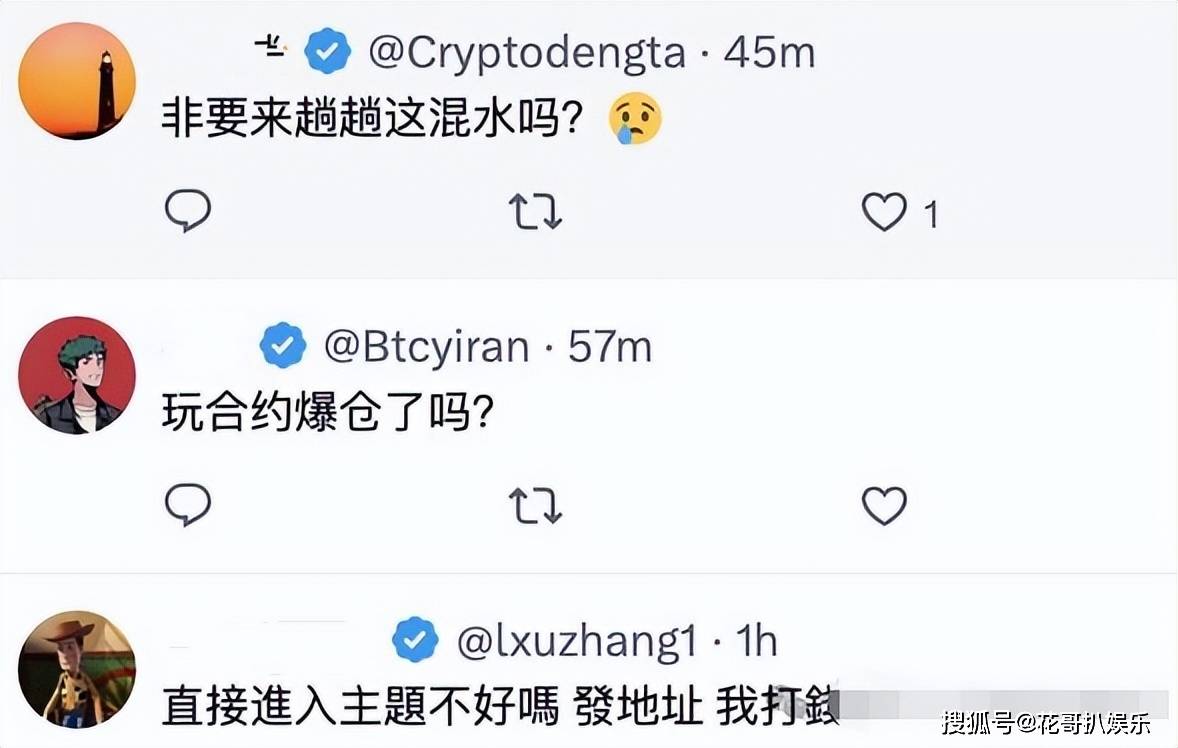This screenshot has height=748, width=1178.
Task: Click the retweet icon under @Btcyiran's comment
Action: pos(536,506)
